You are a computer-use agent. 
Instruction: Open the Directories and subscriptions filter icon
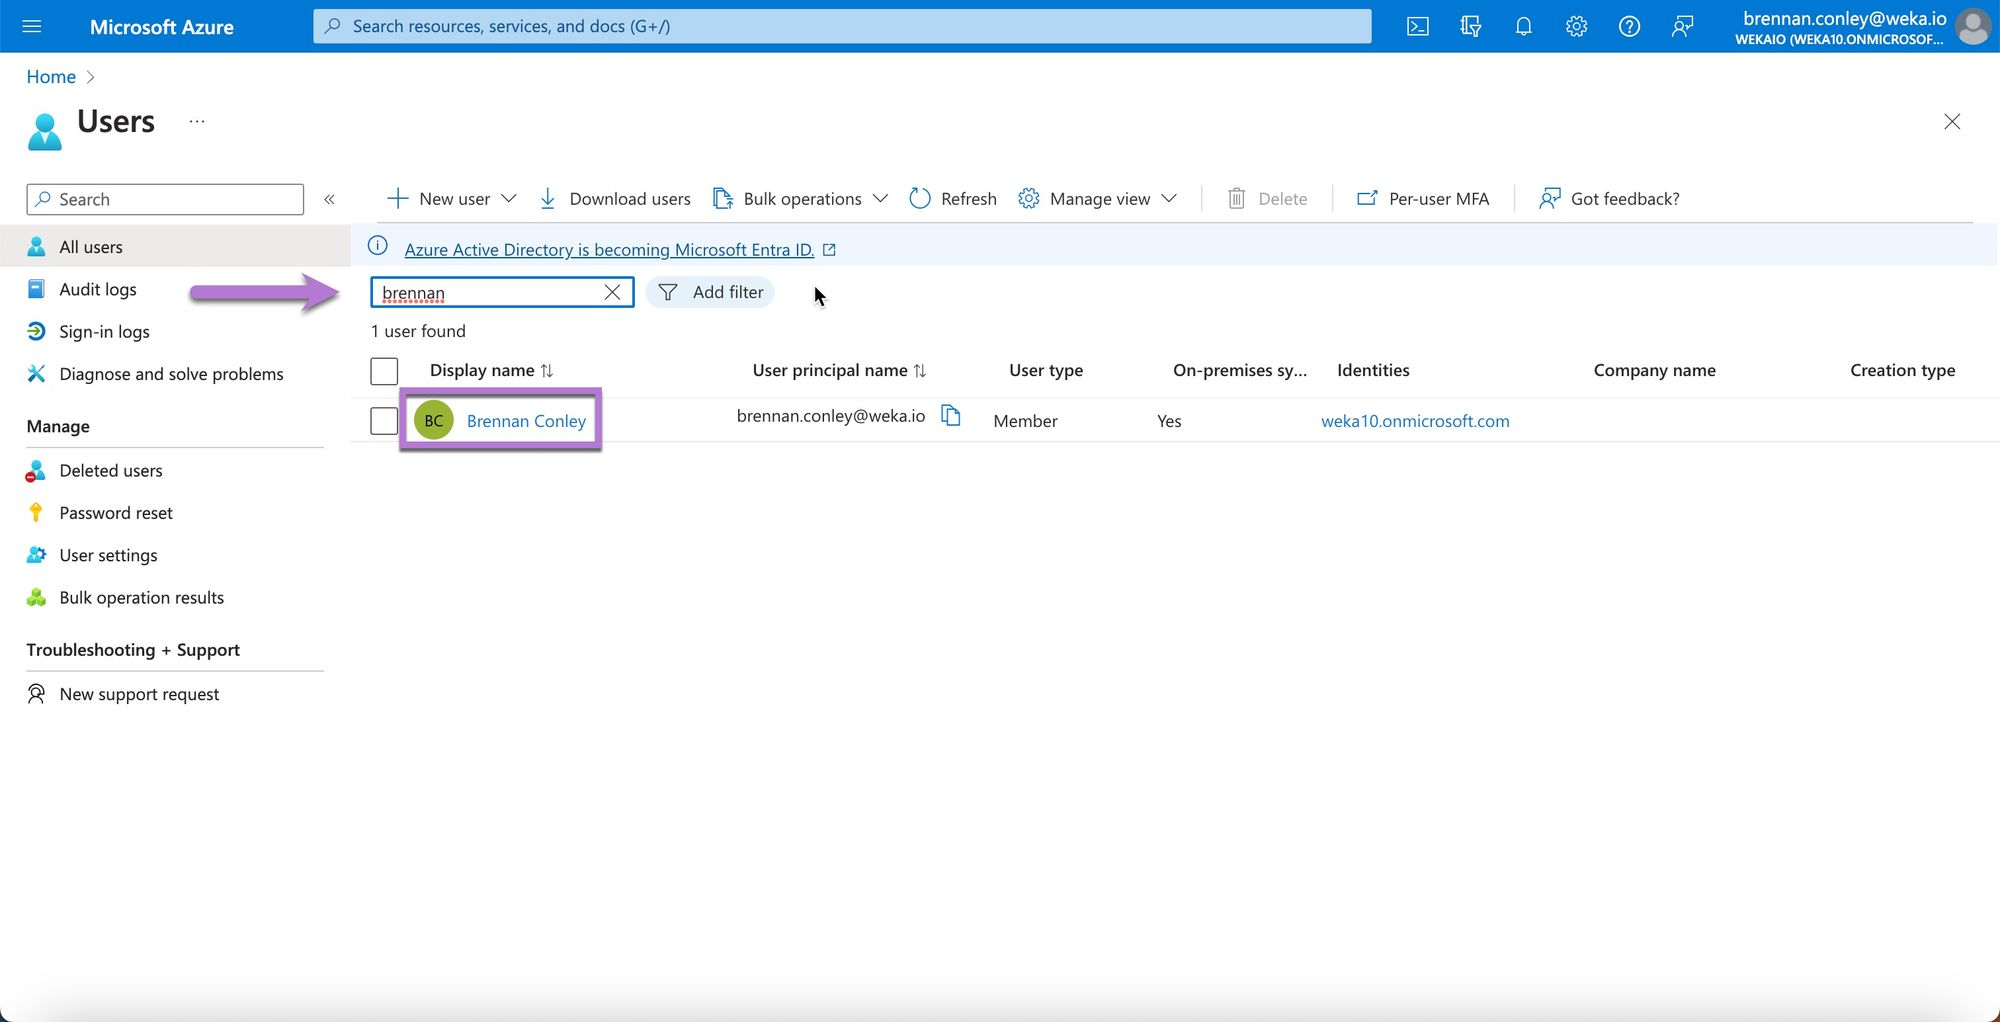(1470, 27)
